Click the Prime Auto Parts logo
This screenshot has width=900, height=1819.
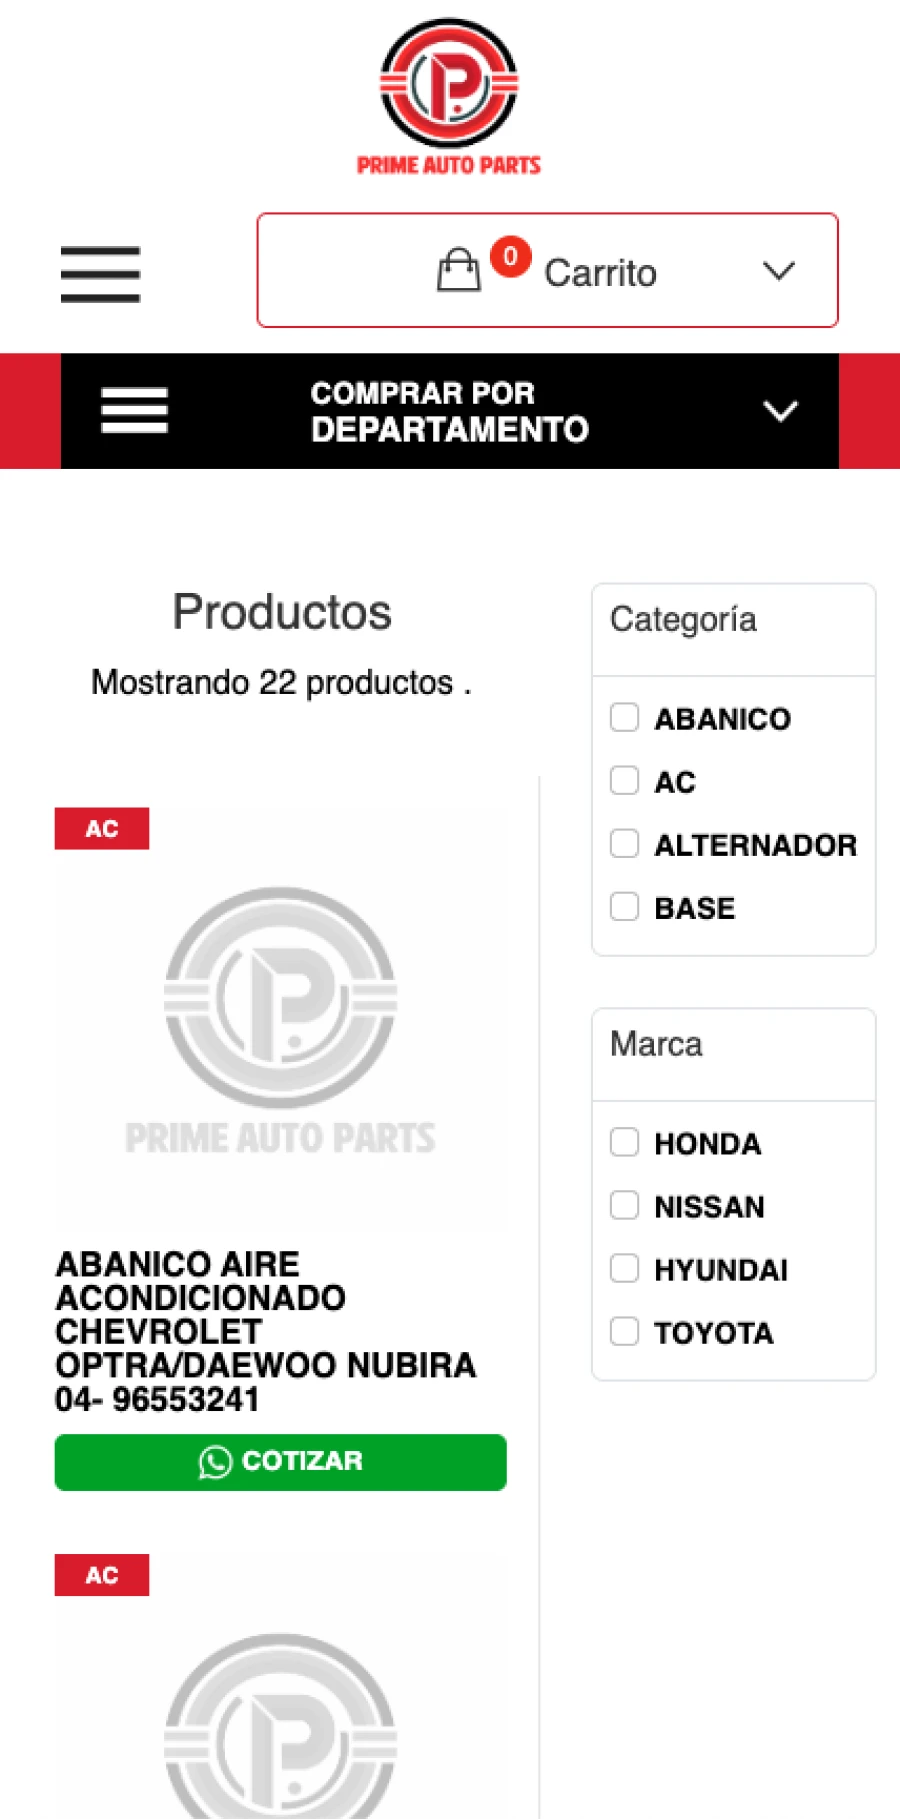click(x=449, y=97)
